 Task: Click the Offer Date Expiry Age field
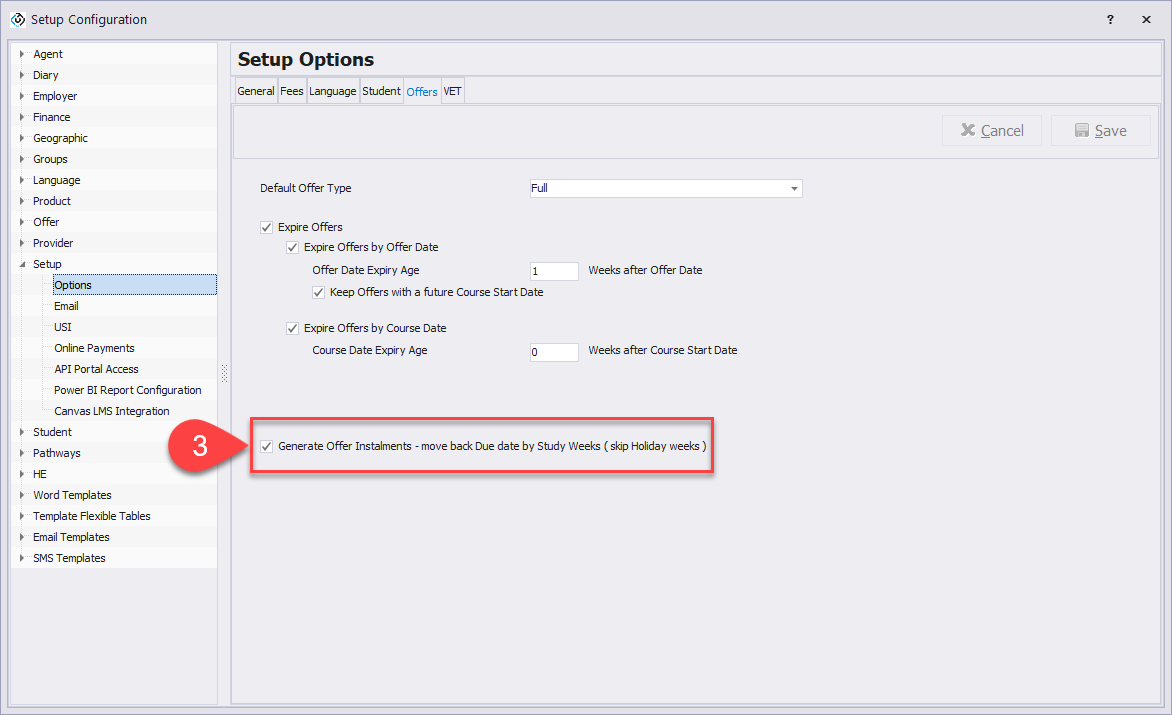tap(554, 271)
